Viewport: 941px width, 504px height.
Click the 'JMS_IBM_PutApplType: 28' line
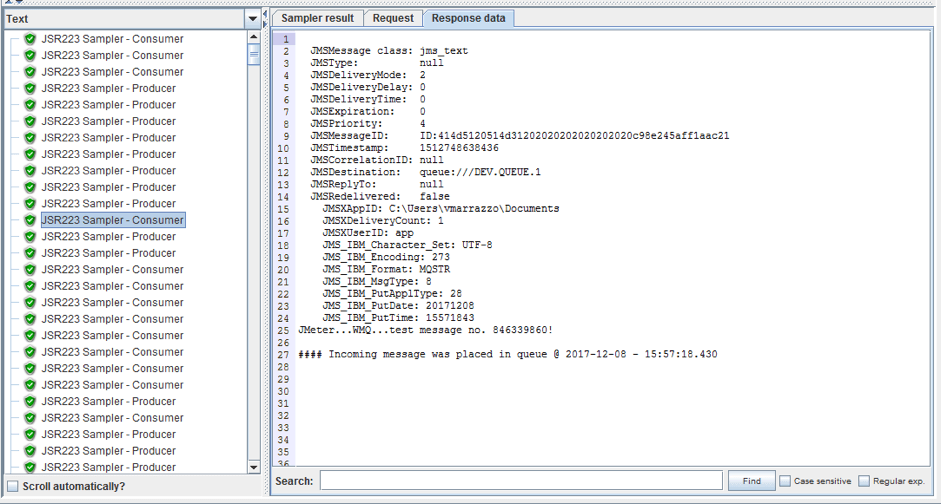pyautogui.click(x=392, y=293)
